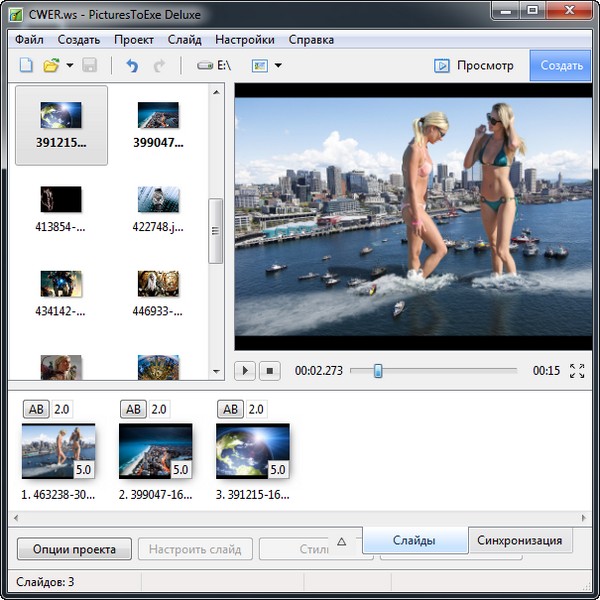Click the Undo arrow icon
Viewport: 600px width, 600px height.
(132, 66)
